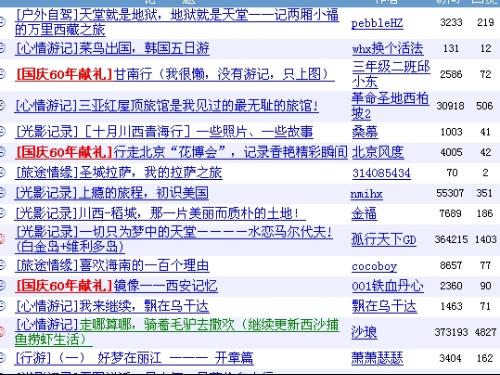The image size is (500, 375).
Task: Open the thread 圣城拉萨，我的拉萨之旅
Action: tap(119, 173)
